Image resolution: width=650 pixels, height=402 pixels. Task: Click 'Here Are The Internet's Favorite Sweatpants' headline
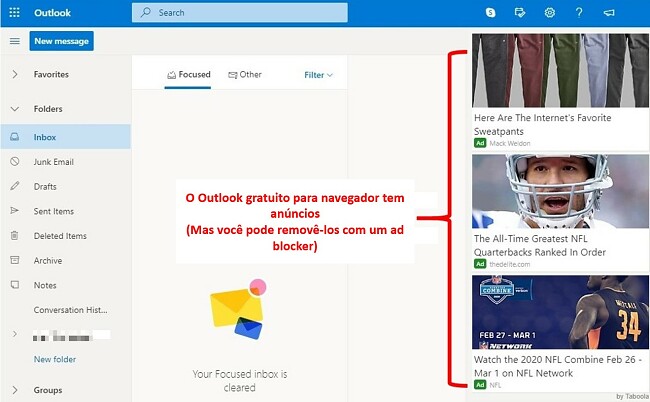pos(543,124)
